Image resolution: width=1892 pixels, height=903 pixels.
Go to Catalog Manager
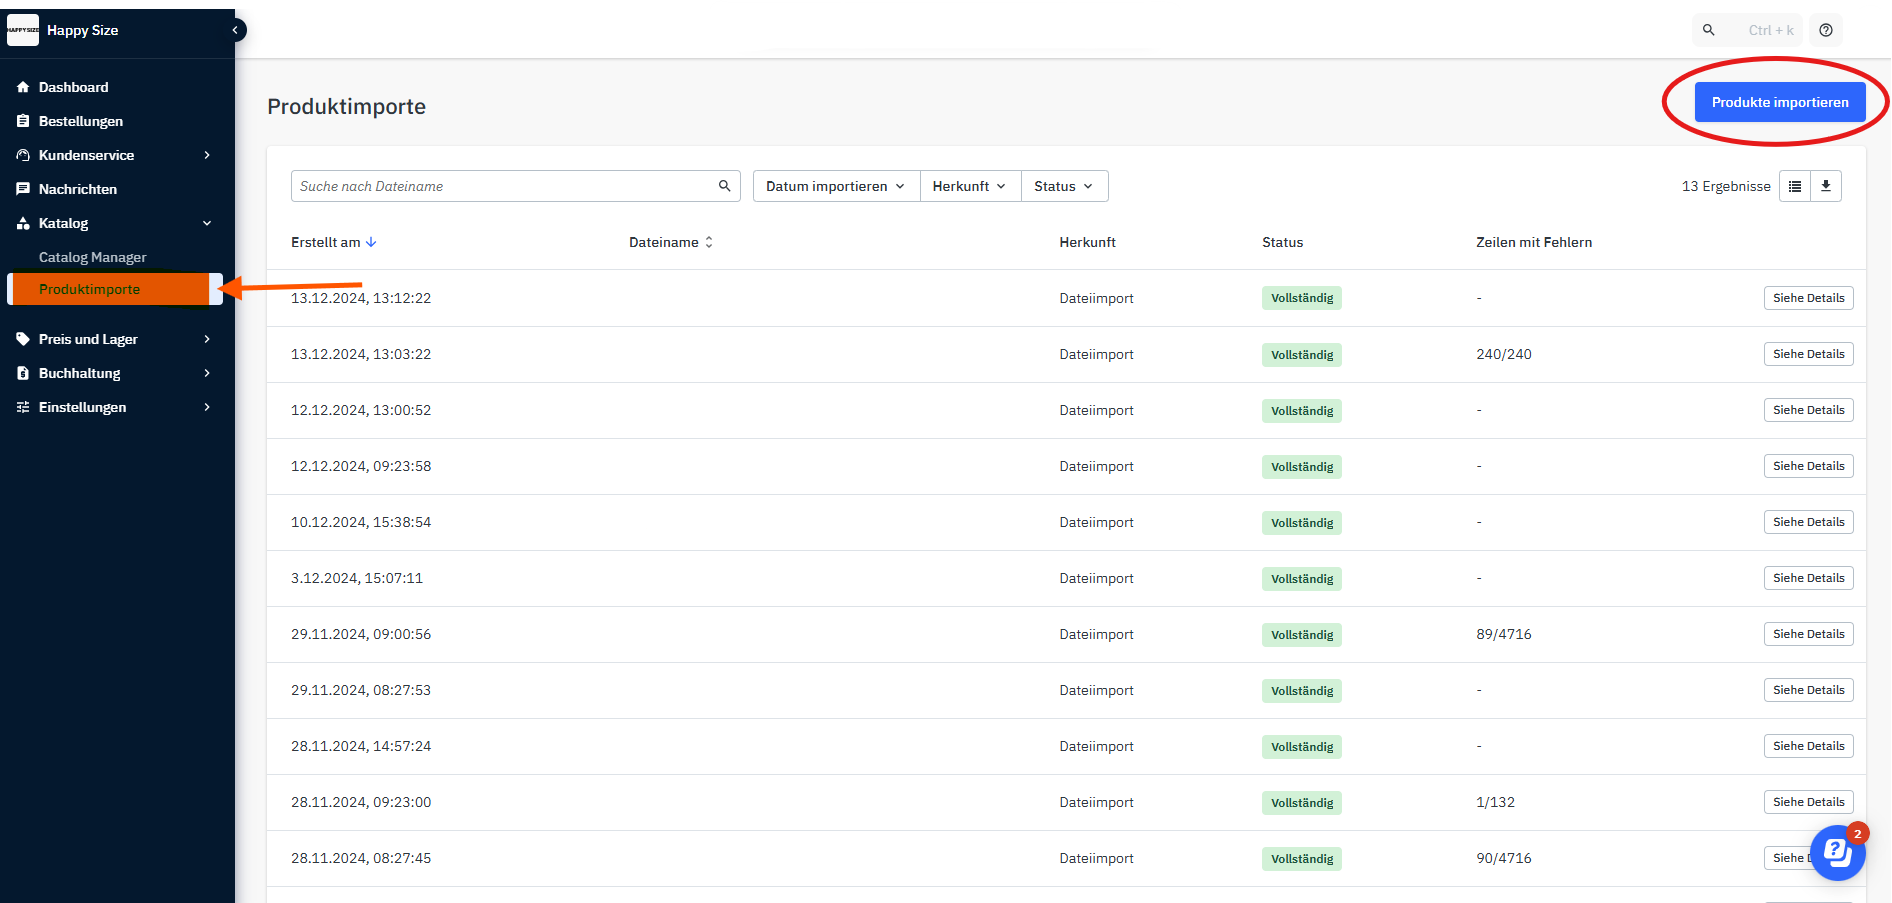click(x=92, y=257)
